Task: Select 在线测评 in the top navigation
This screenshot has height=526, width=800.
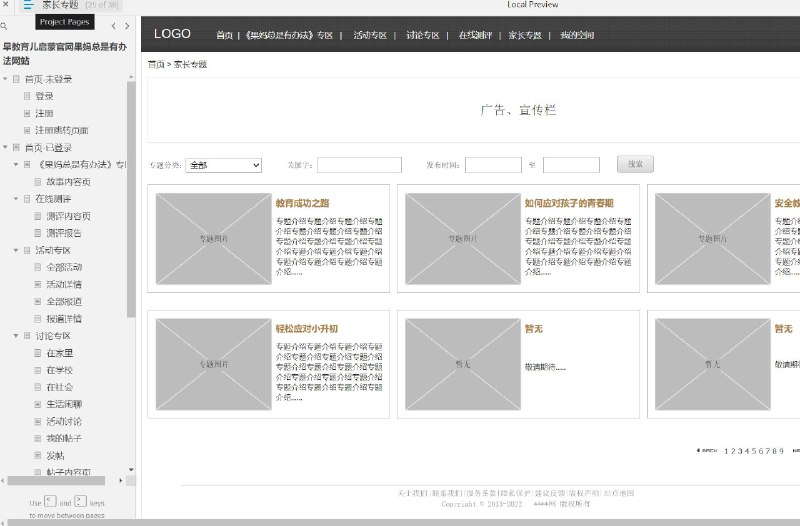Action: 475,35
